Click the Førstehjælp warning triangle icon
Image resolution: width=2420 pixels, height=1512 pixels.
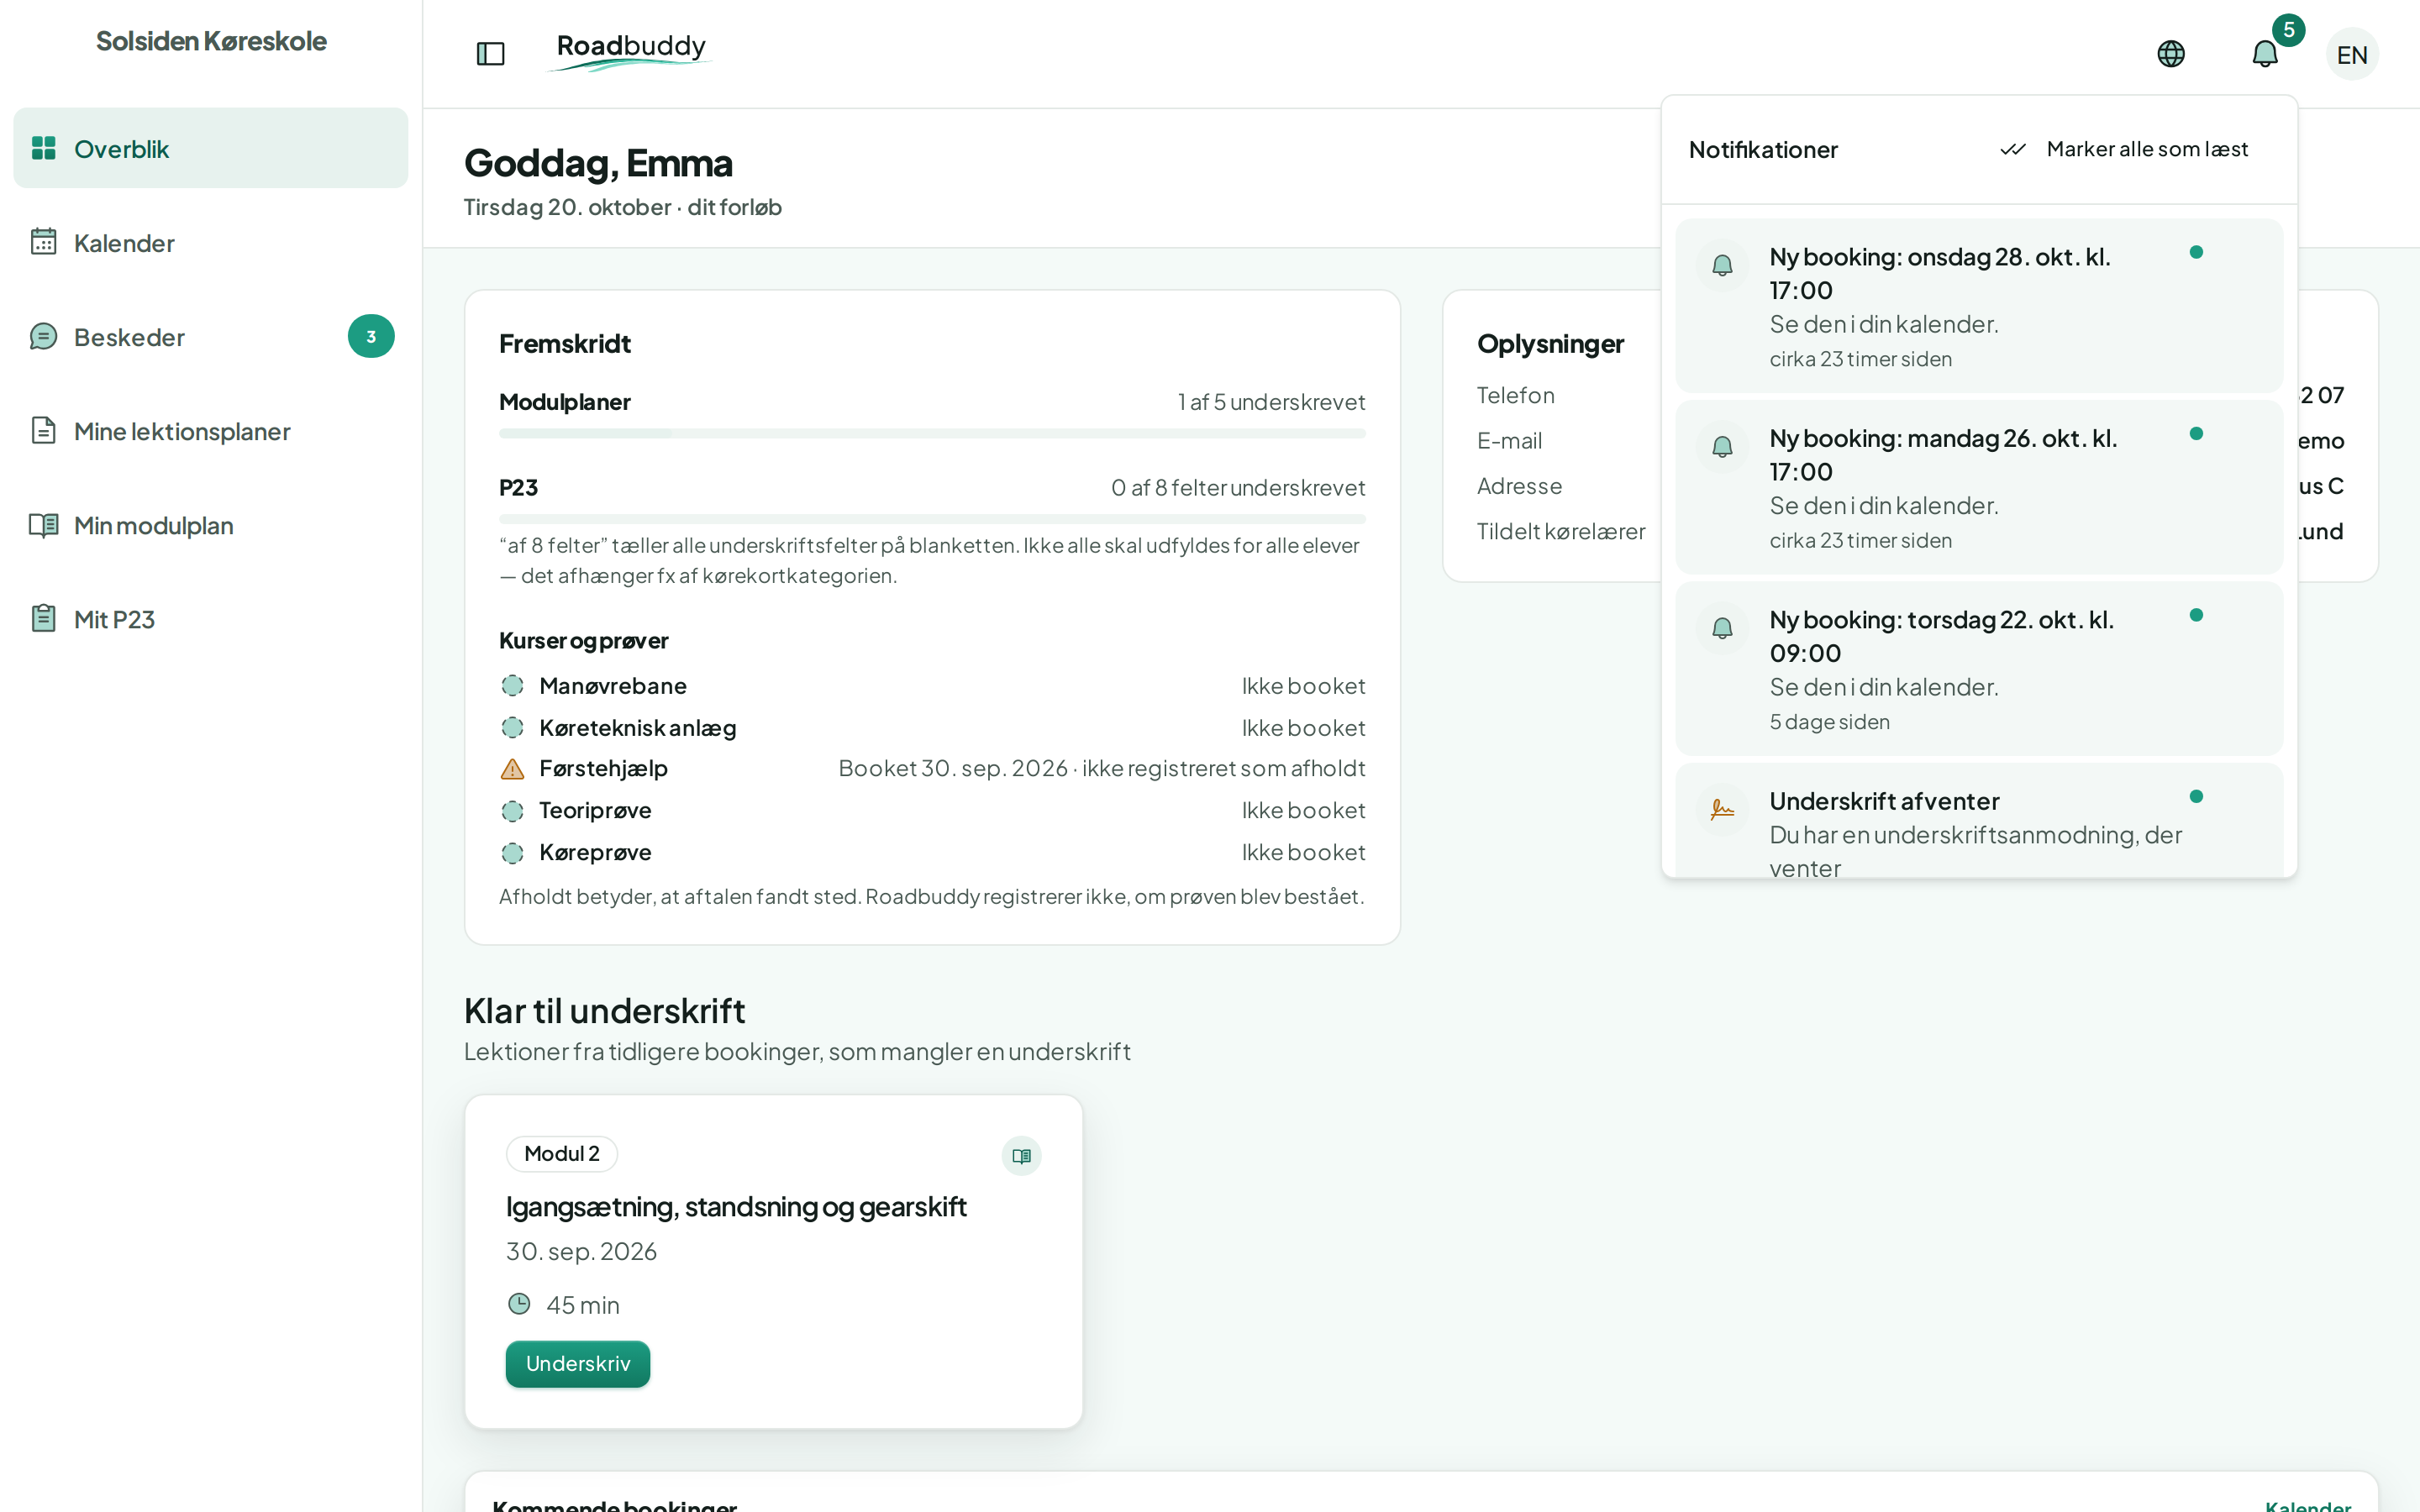click(x=512, y=769)
